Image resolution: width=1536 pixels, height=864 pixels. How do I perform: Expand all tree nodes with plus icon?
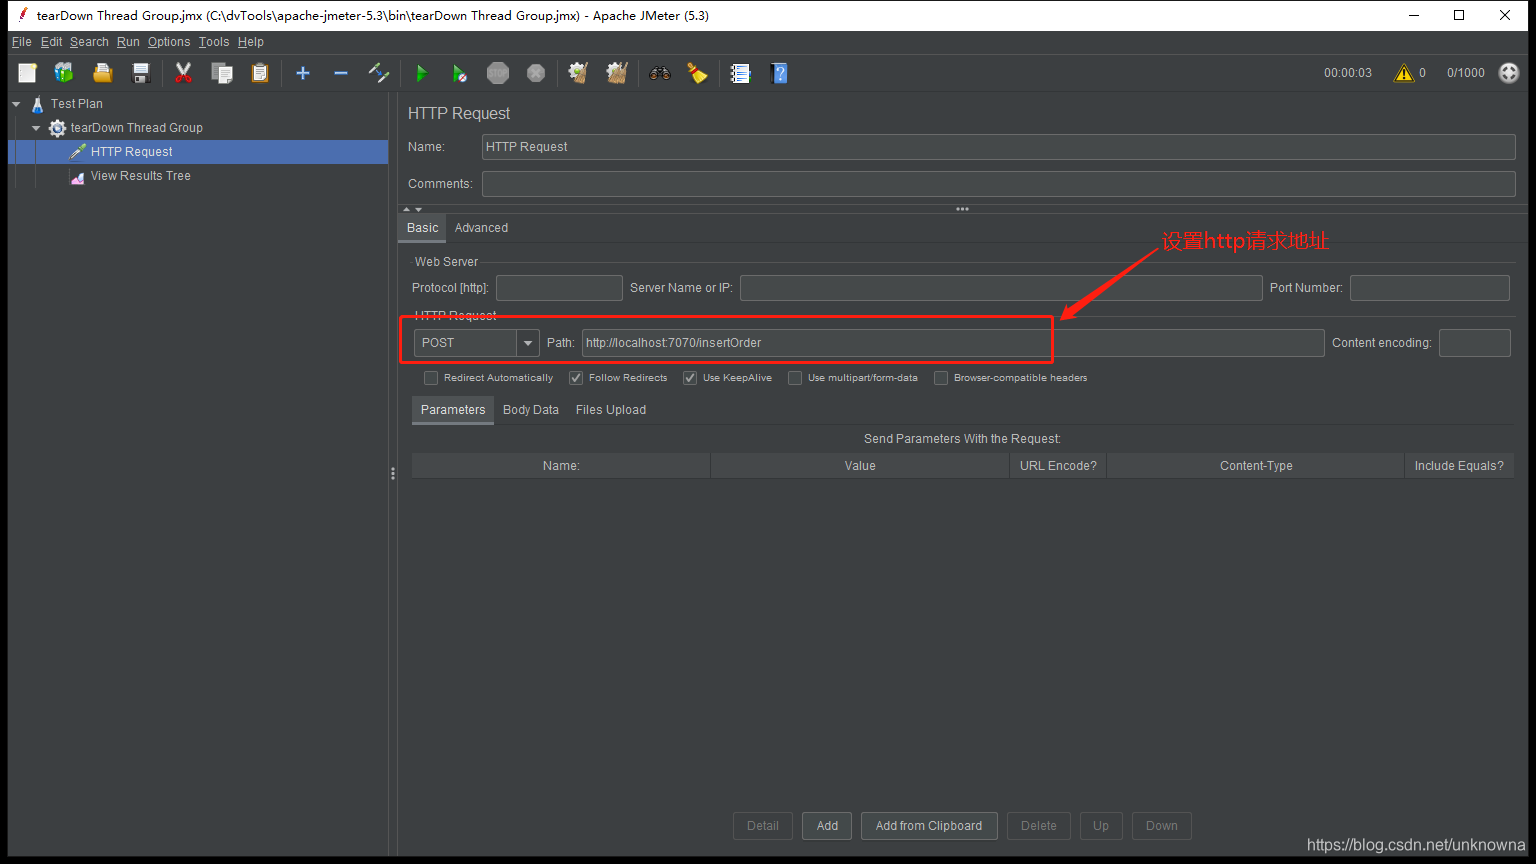(x=303, y=73)
